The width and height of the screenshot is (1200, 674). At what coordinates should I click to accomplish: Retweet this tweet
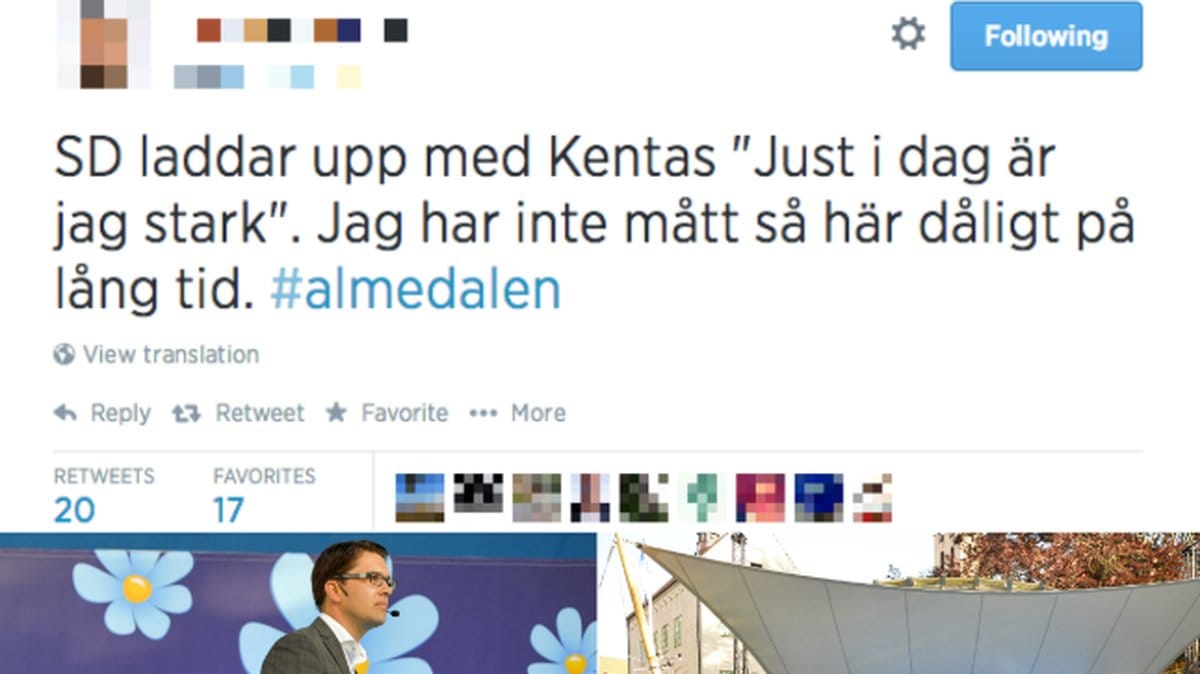click(238, 413)
